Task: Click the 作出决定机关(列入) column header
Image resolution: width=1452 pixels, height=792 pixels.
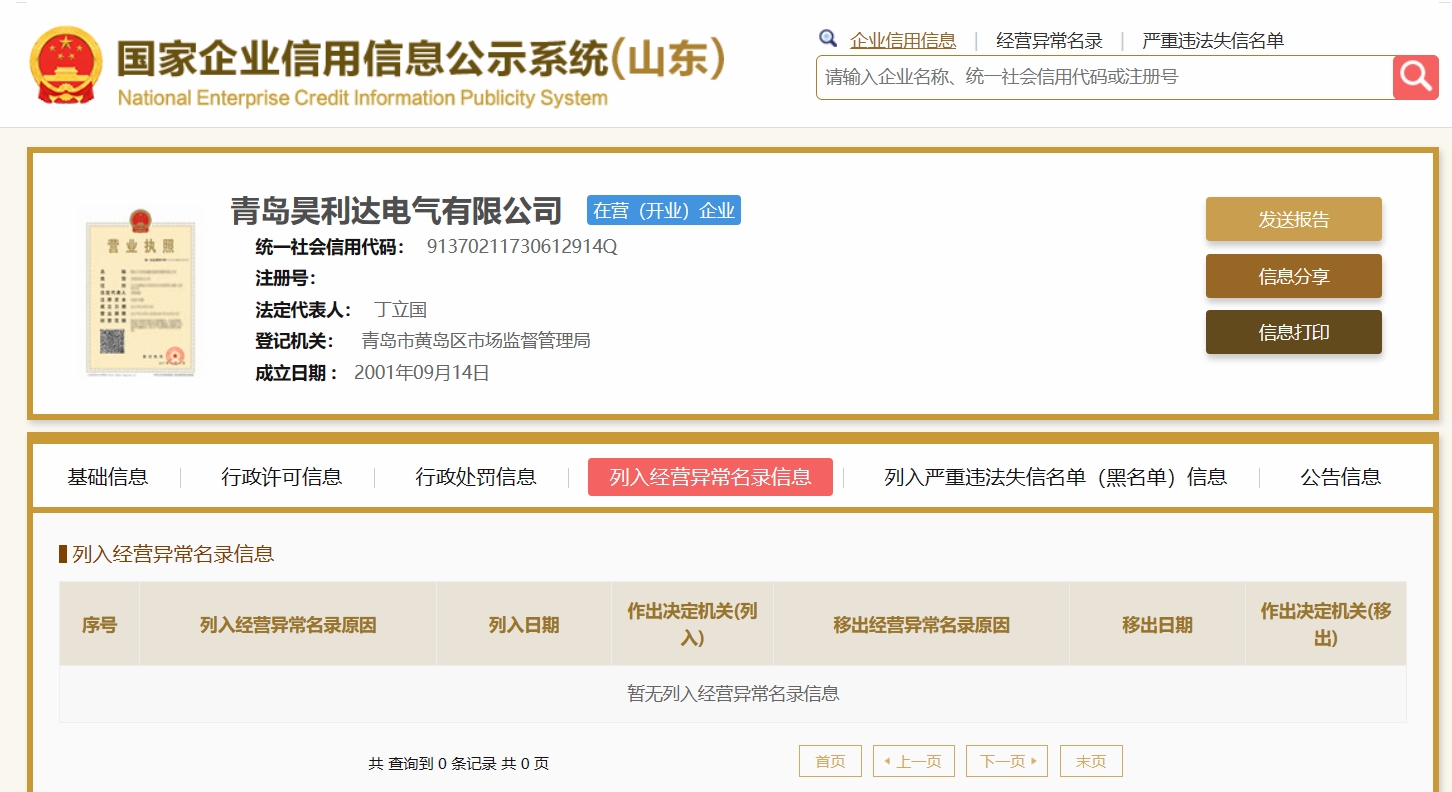Action: pyautogui.click(x=692, y=625)
